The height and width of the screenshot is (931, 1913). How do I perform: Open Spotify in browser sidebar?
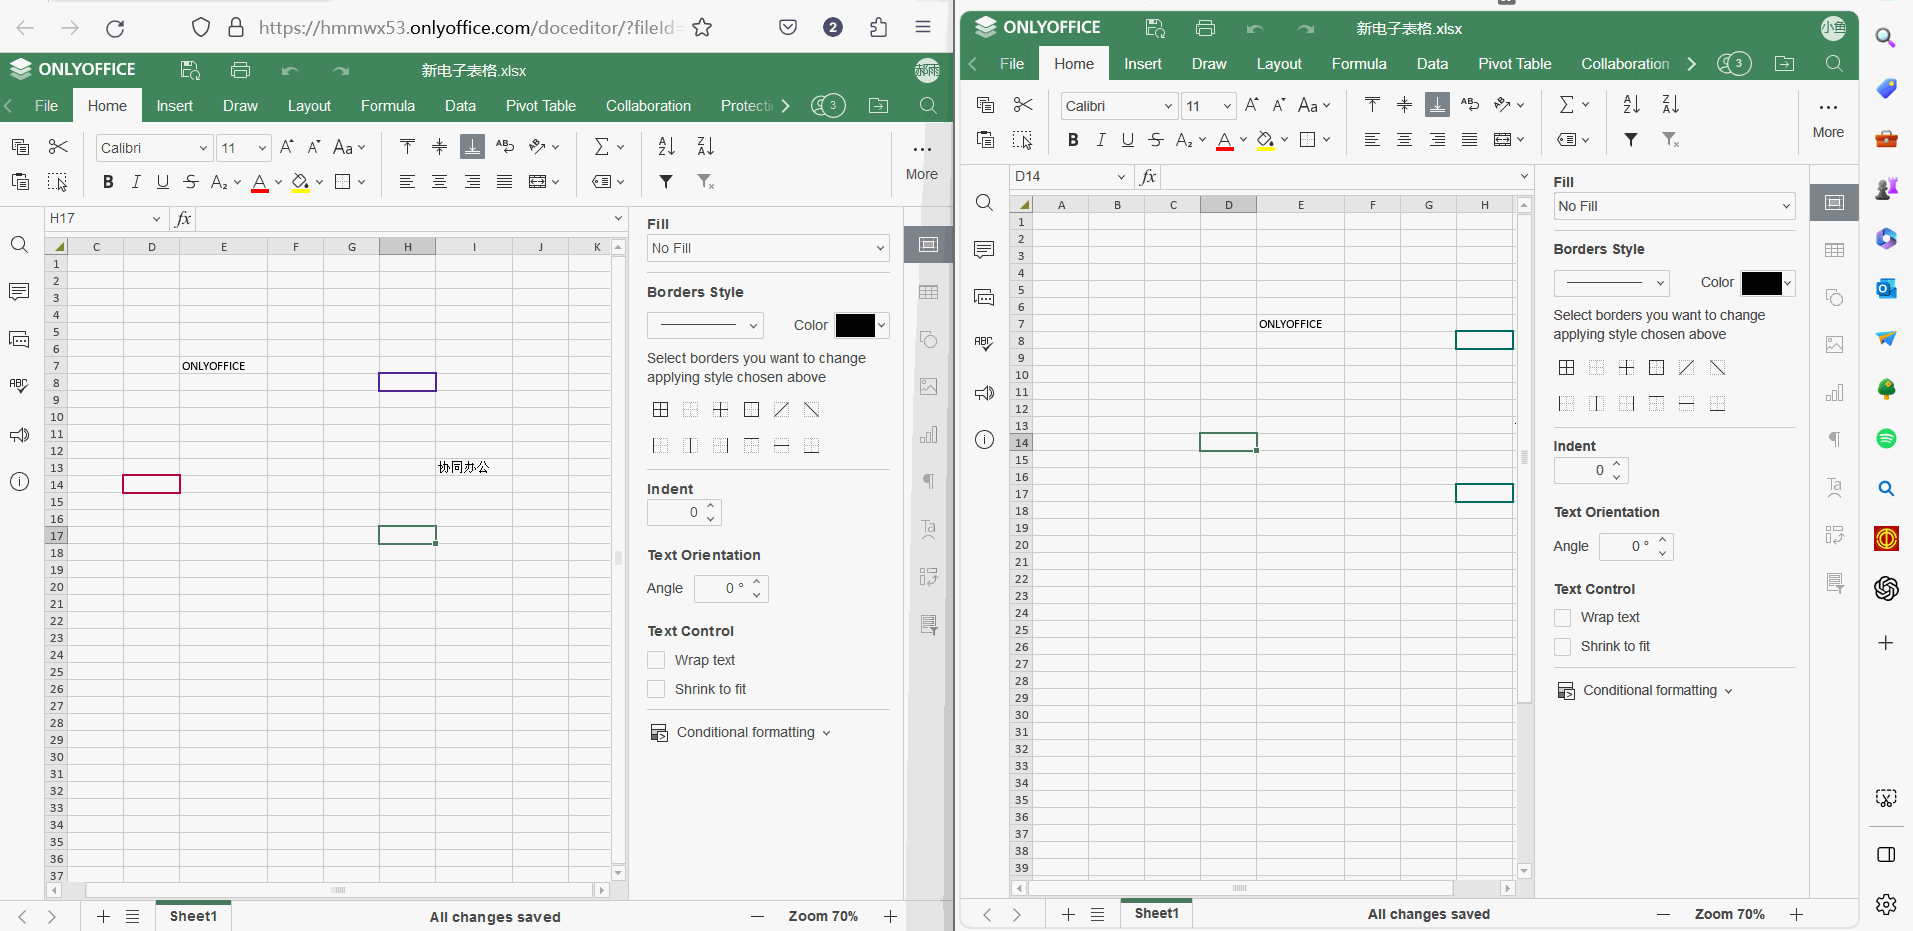[1886, 439]
